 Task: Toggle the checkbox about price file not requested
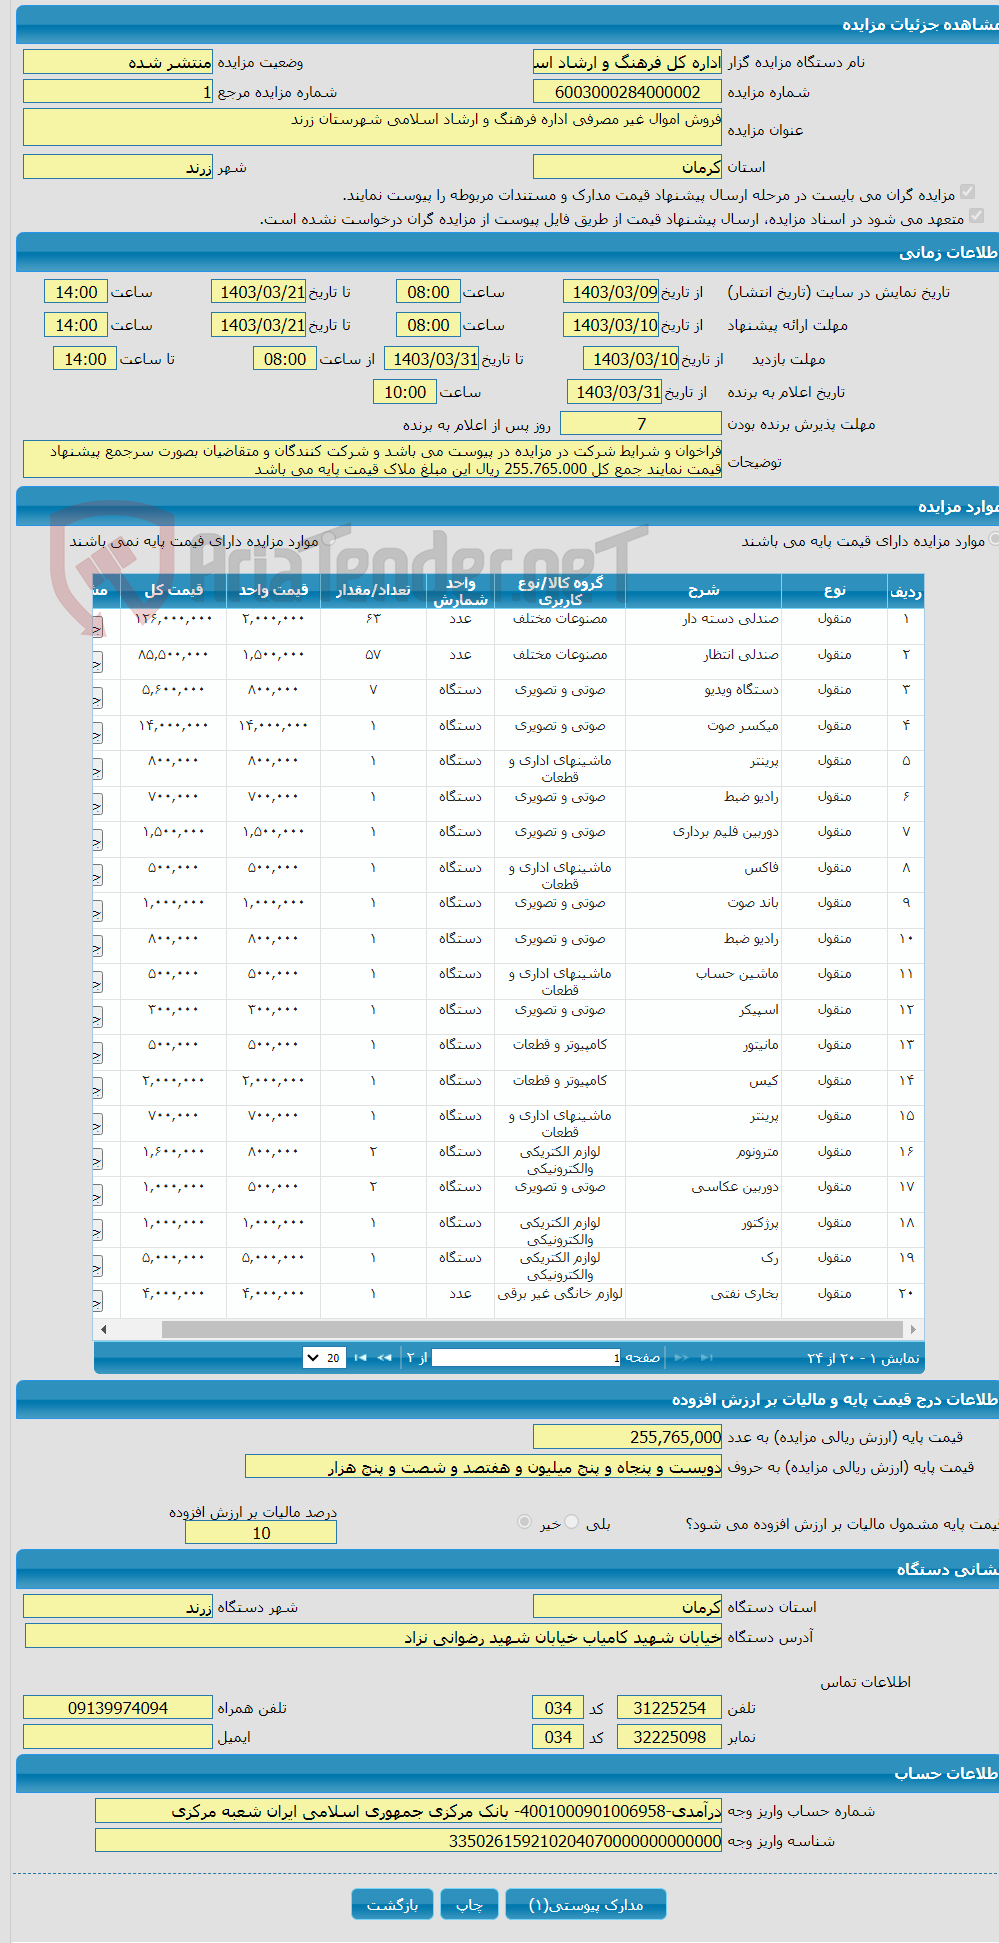click(977, 215)
